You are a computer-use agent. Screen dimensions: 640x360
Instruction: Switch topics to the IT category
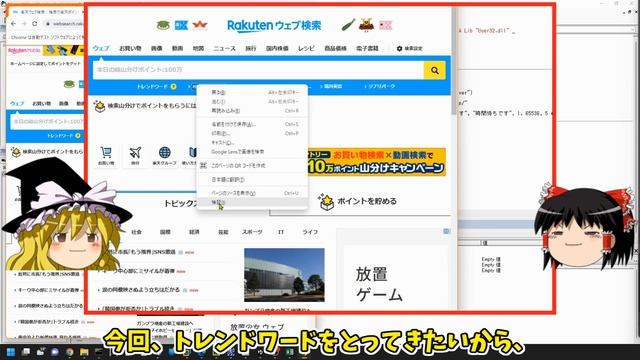pyautogui.click(x=281, y=232)
